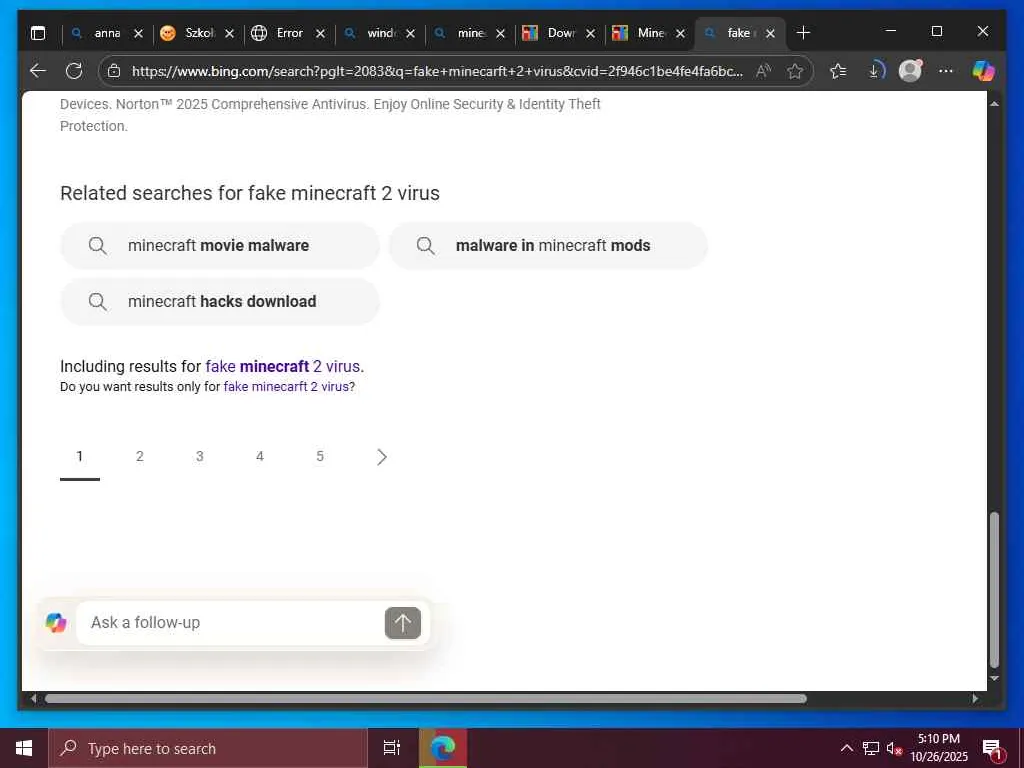The width and height of the screenshot is (1024, 768).
Task: Submit follow-up with the arrow button
Action: [x=403, y=623]
